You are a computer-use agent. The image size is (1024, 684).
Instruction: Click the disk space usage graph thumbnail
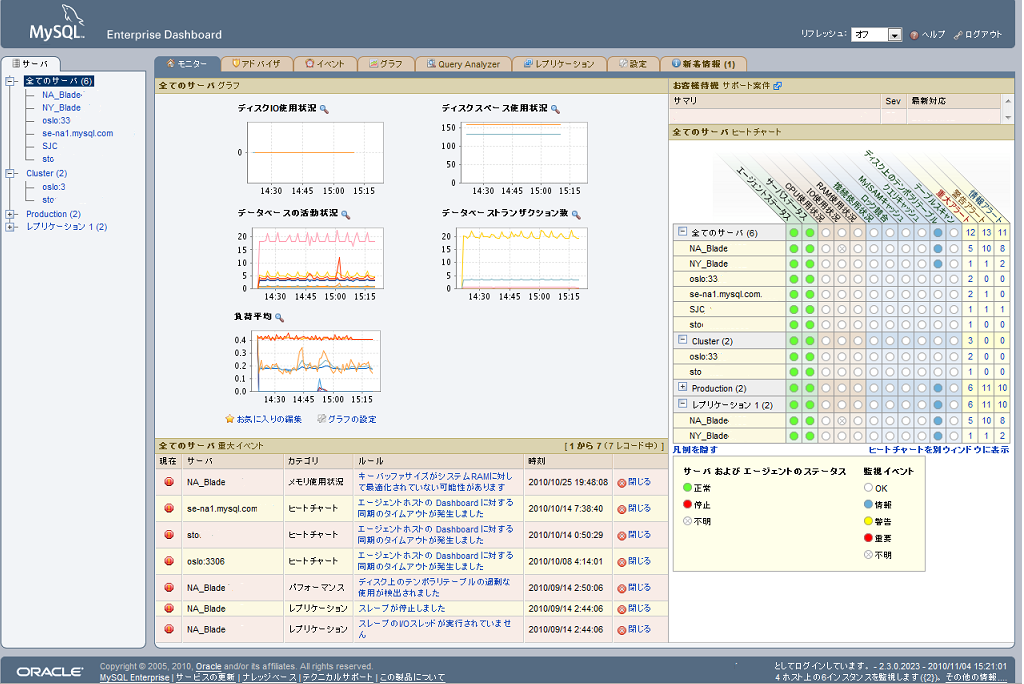pos(524,153)
